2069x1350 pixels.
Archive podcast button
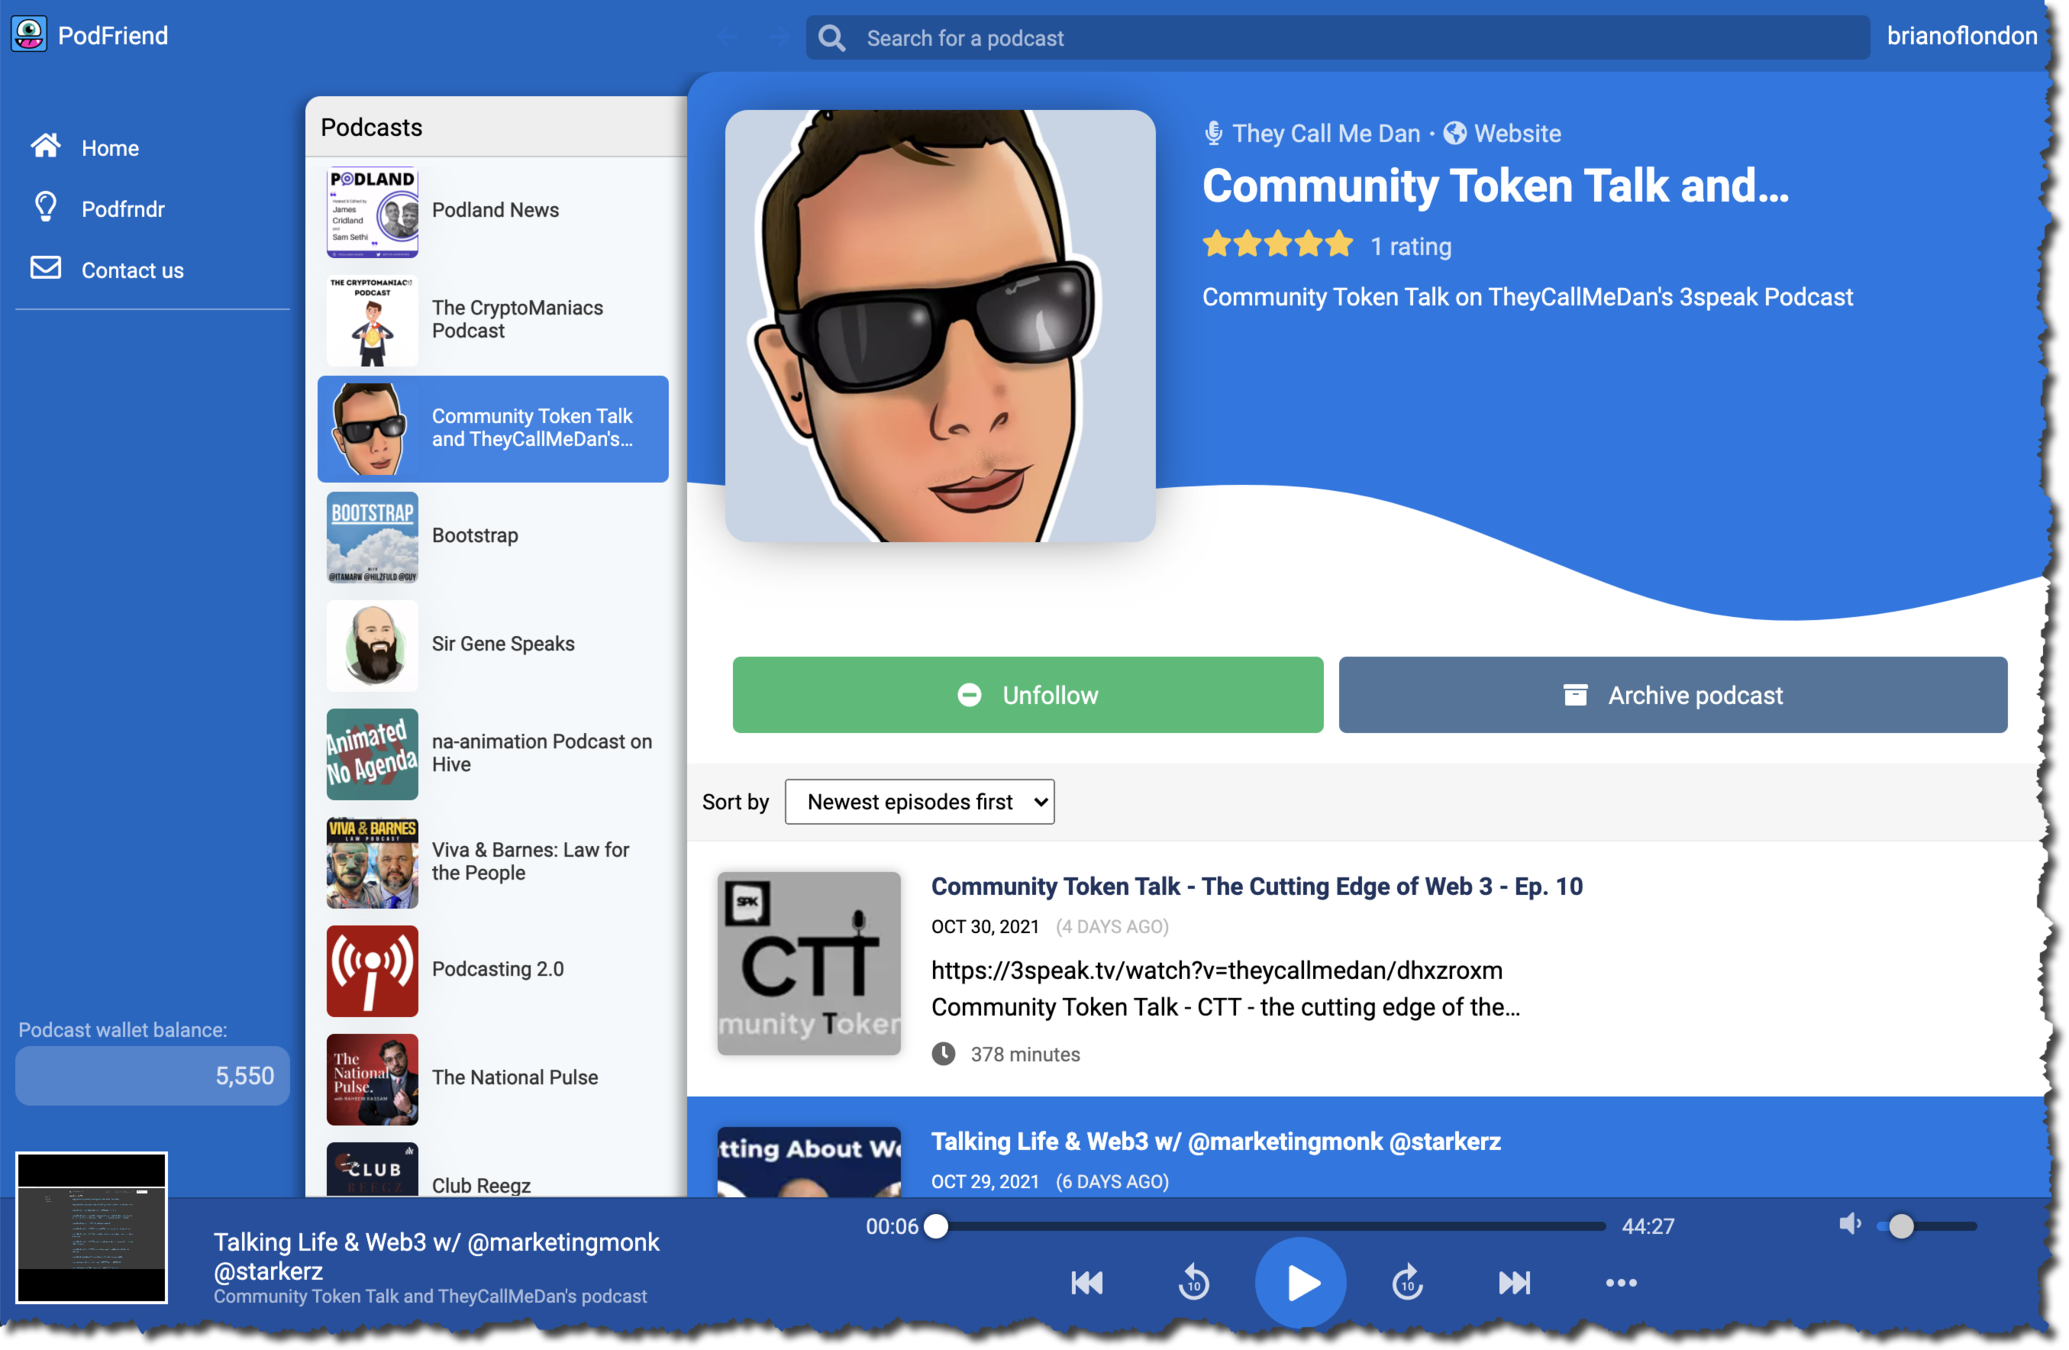coord(1672,695)
